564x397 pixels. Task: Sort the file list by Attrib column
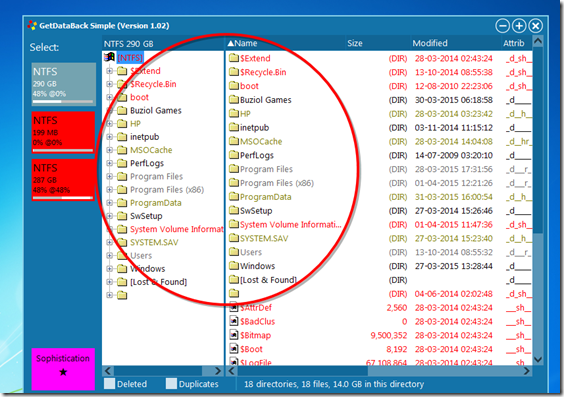517,43
